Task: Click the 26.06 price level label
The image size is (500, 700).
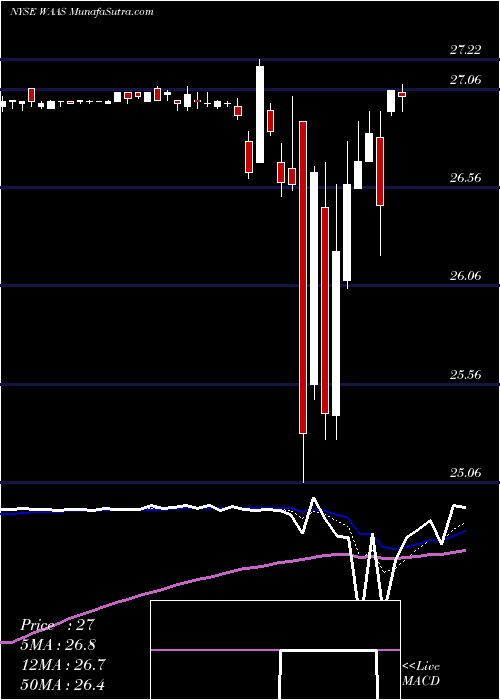Action: 466,276
